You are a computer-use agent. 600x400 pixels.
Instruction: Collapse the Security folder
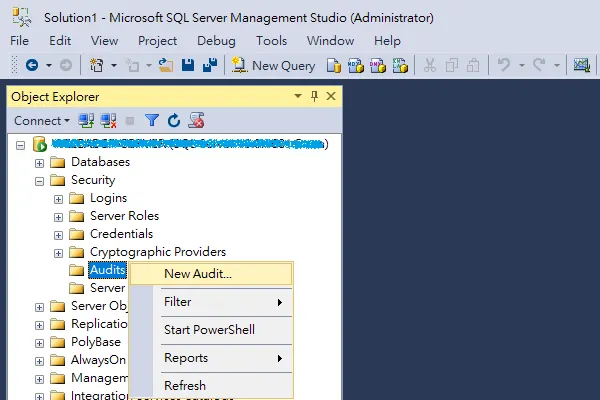[x=39, y=181]
